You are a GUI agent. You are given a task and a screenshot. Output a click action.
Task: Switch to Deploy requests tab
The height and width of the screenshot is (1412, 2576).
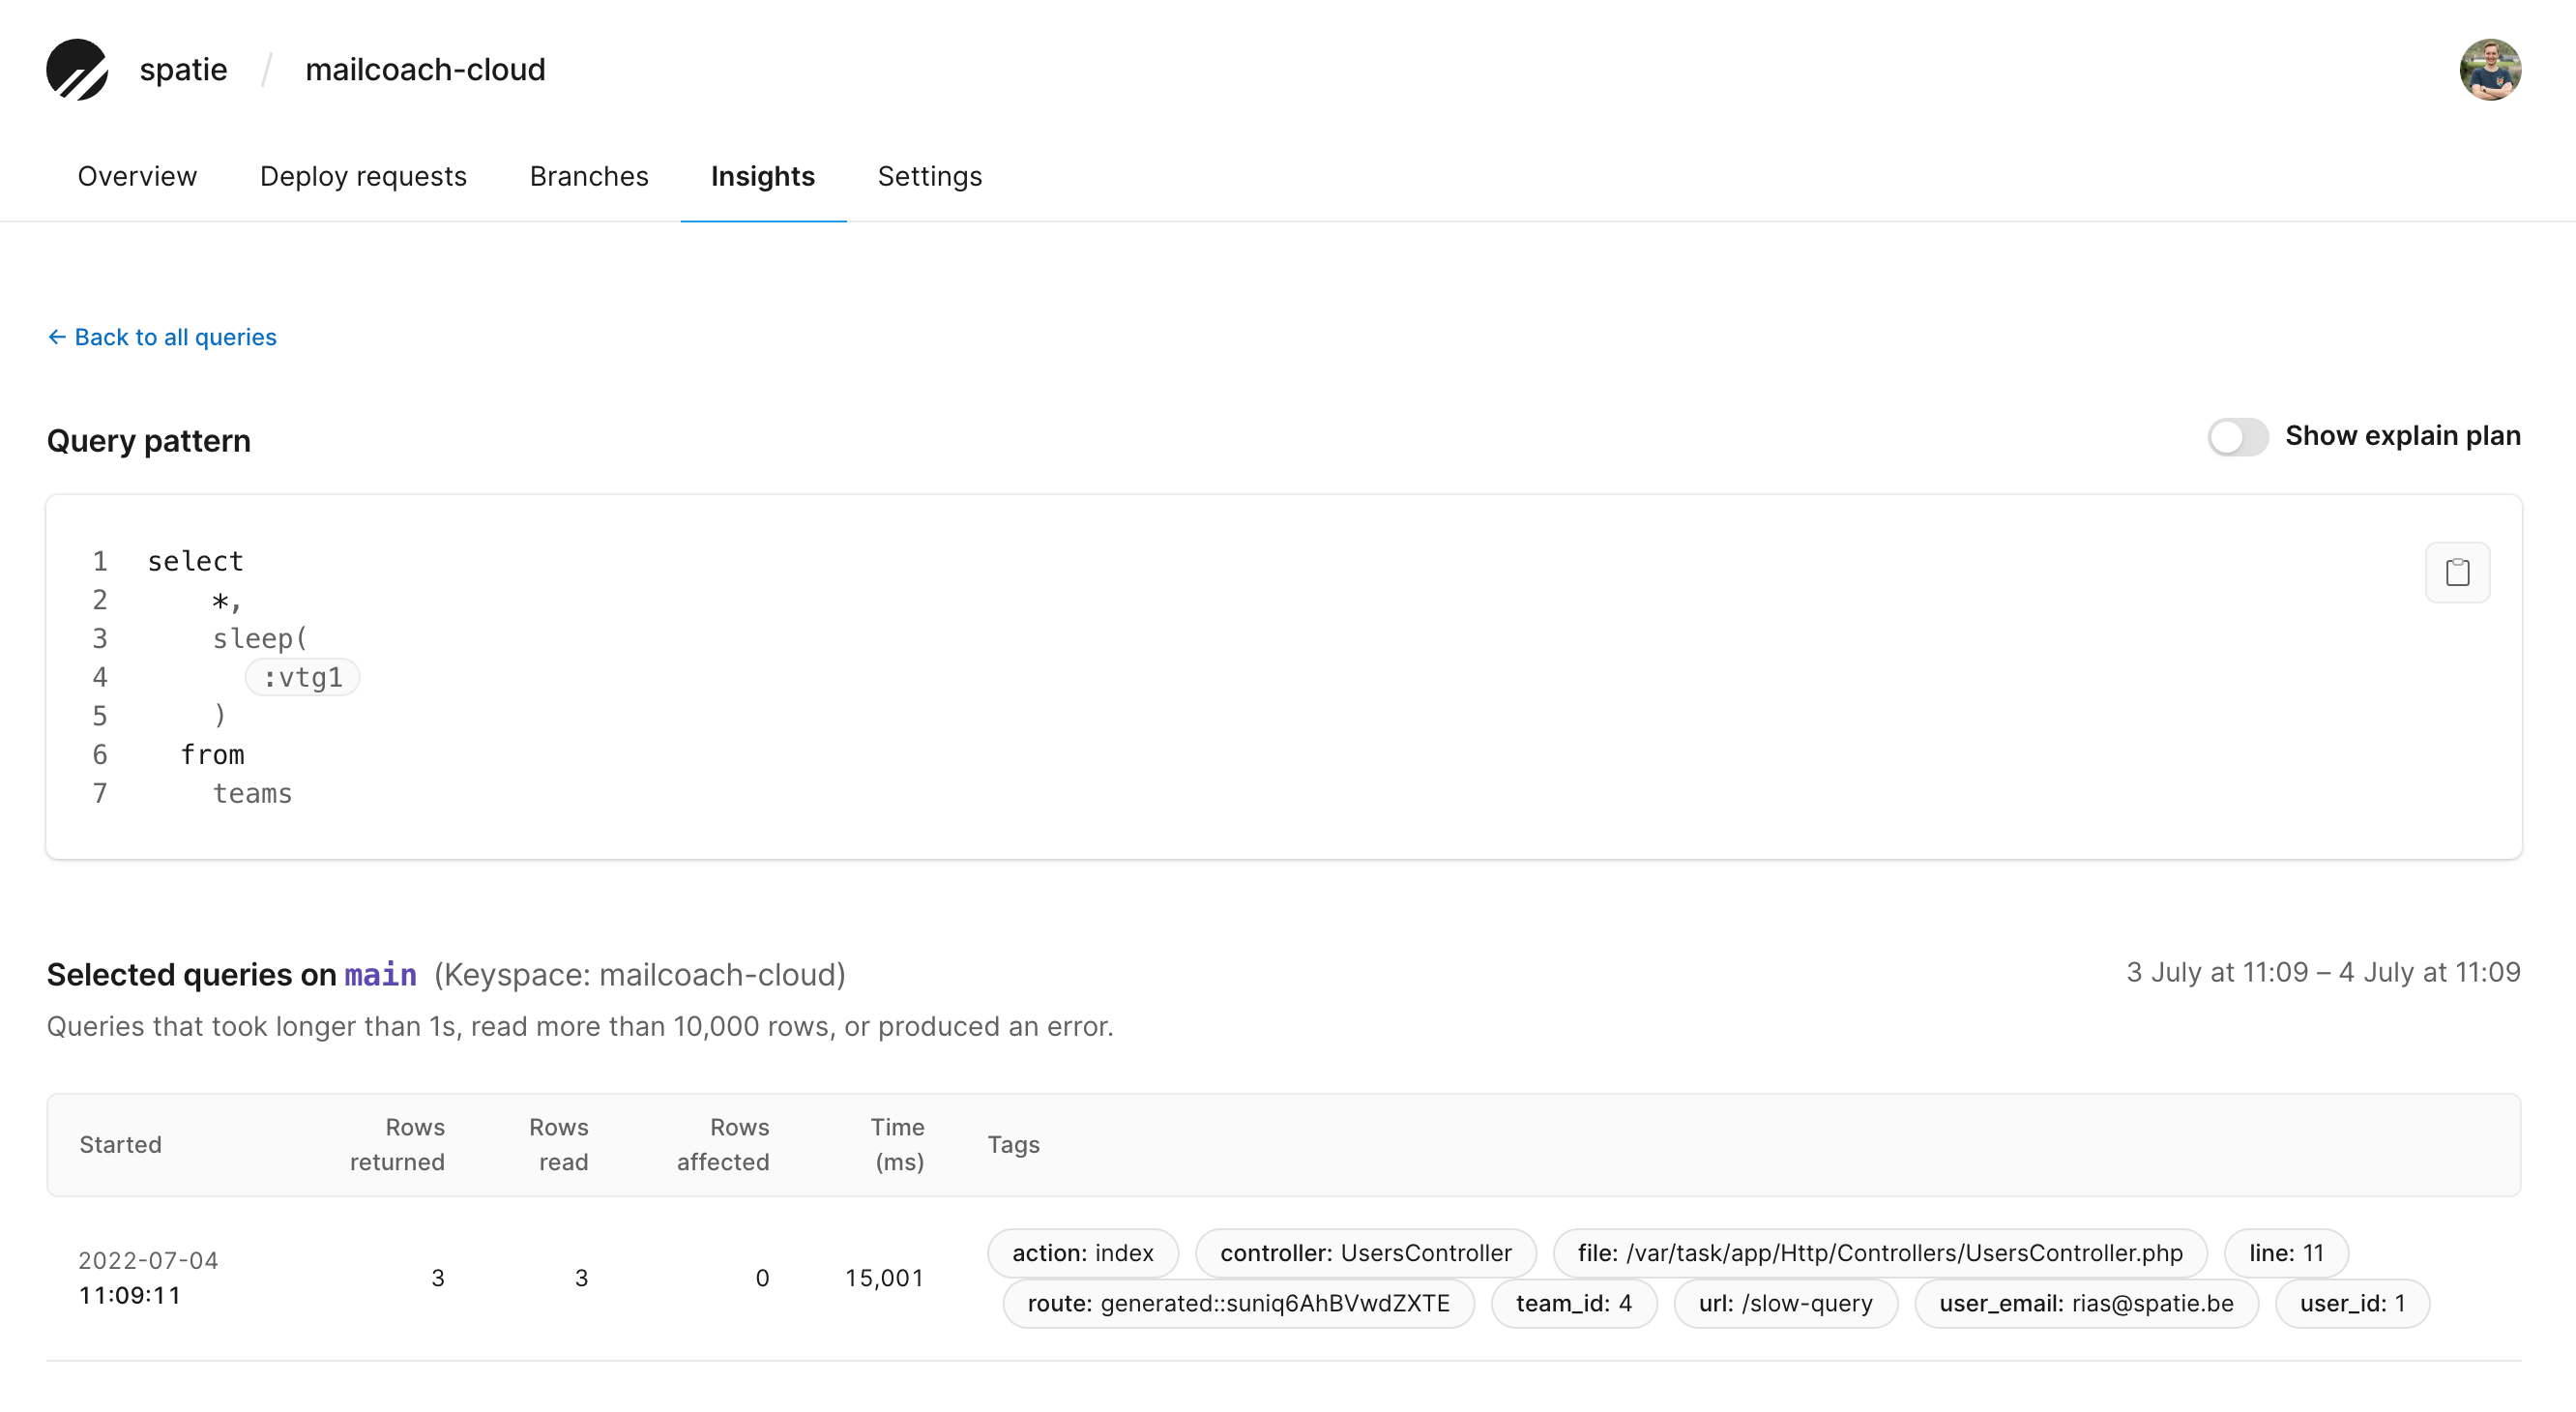[363, 177]
